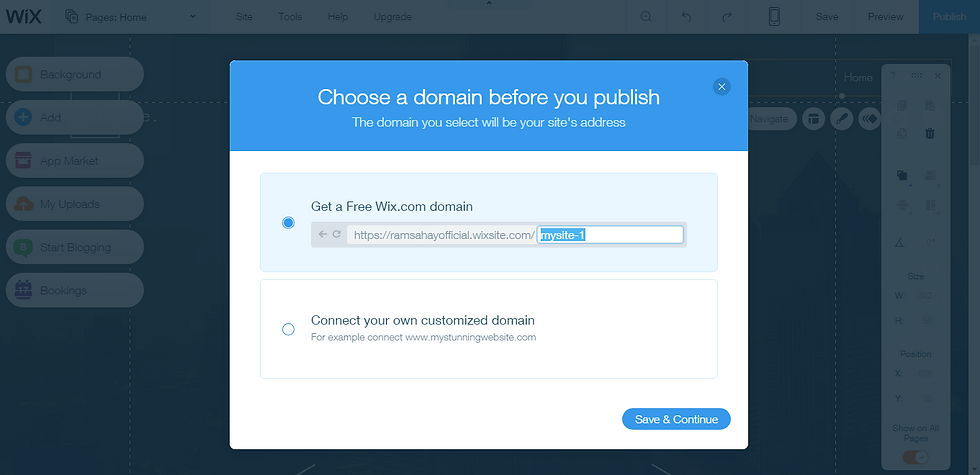Click the Wix logo

pyautogui.click(x=24, y=17)
